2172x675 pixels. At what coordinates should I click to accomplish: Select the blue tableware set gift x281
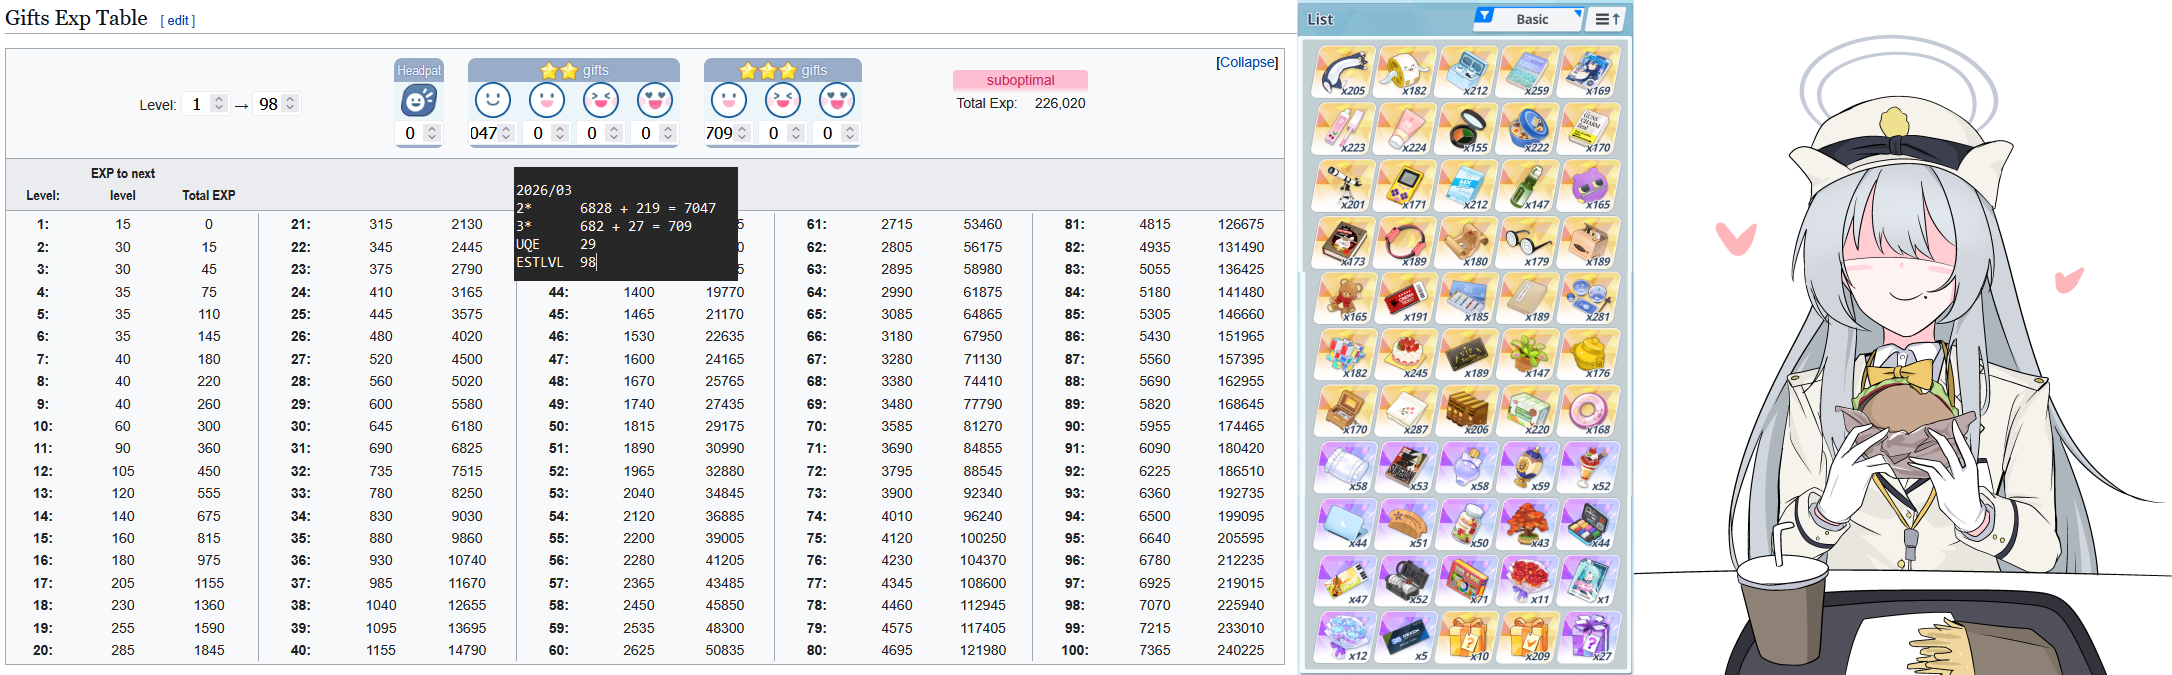click(1590, 298)
